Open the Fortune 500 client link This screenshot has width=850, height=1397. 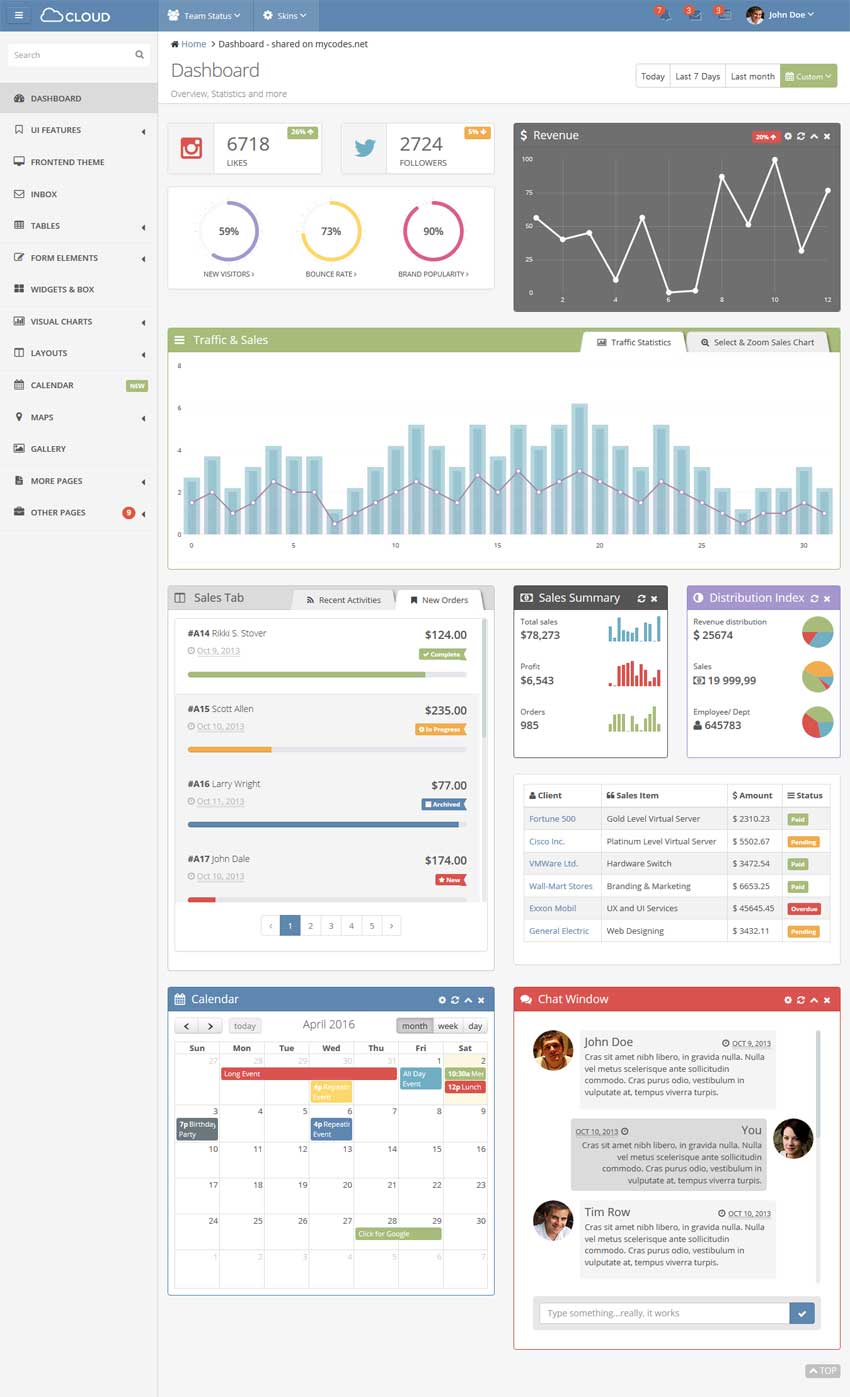552,819
